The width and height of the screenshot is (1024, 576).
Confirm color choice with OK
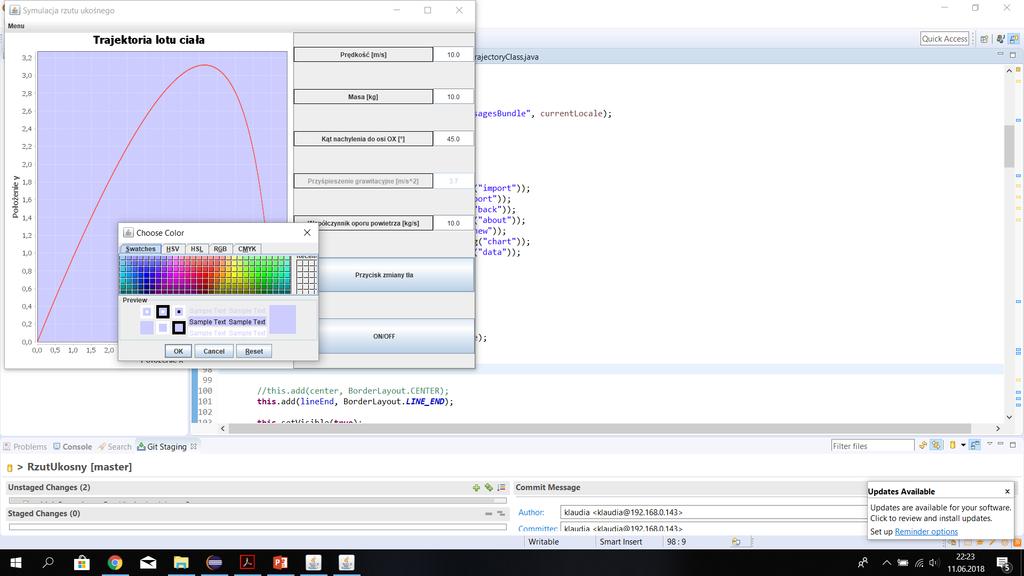pos(178,351)
